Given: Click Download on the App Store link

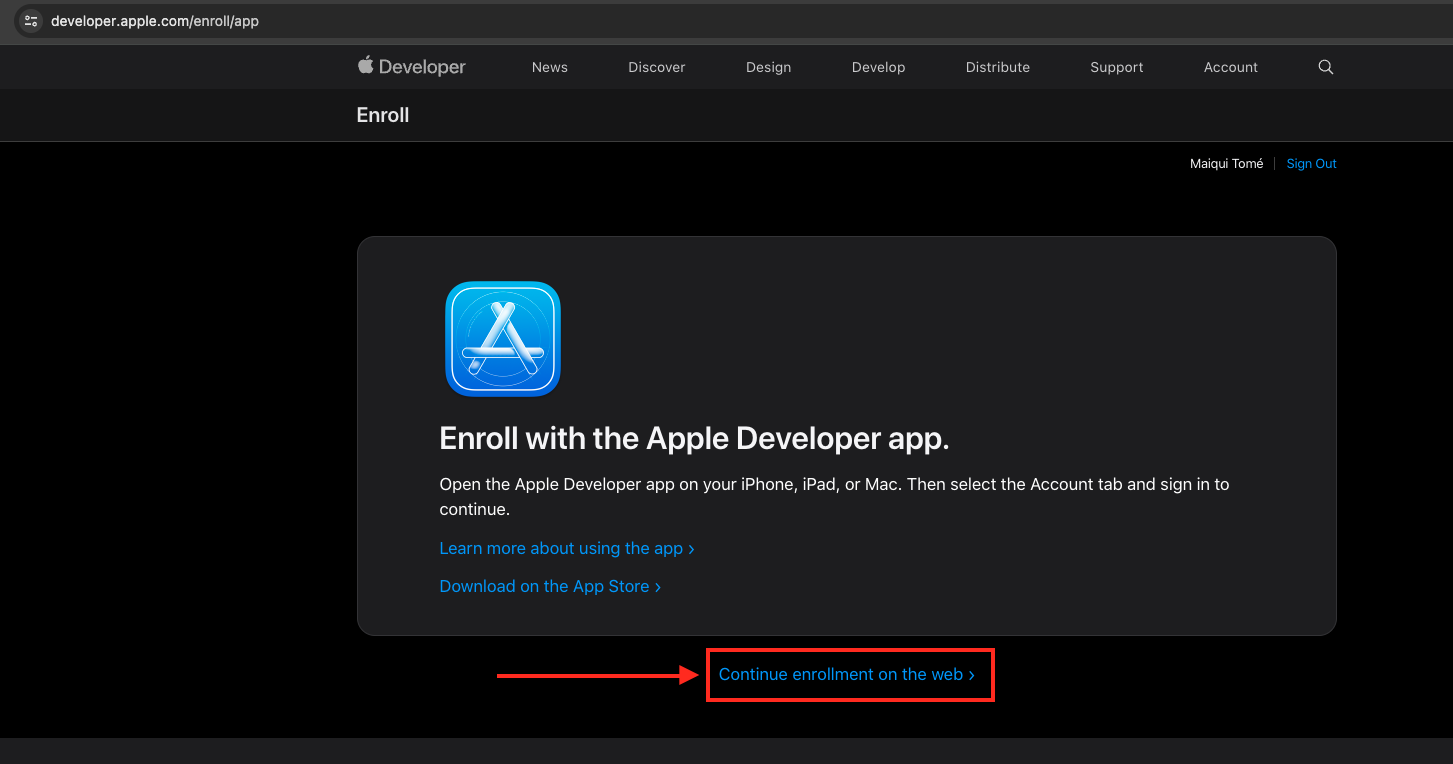Looking at the screenshot, I should coord(550,586).
